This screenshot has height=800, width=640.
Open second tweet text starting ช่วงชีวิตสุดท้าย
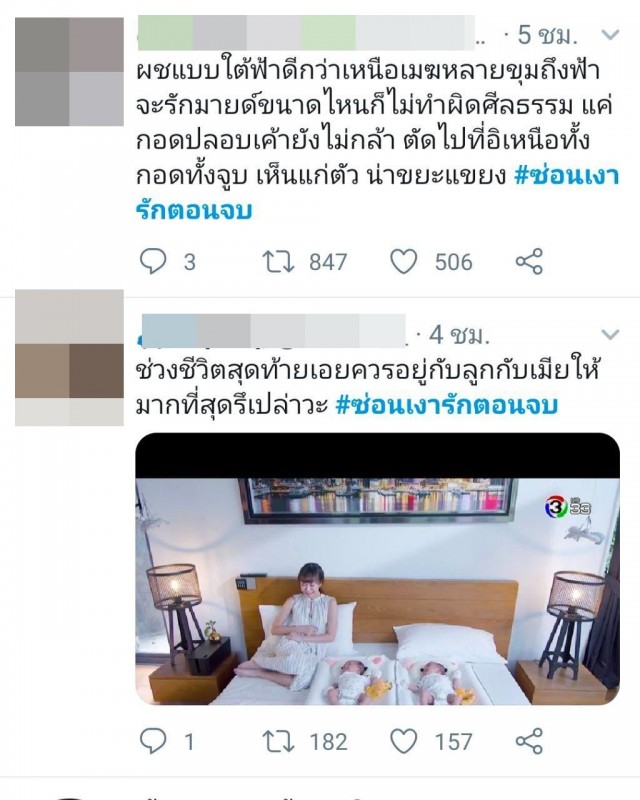coord(367,388)
